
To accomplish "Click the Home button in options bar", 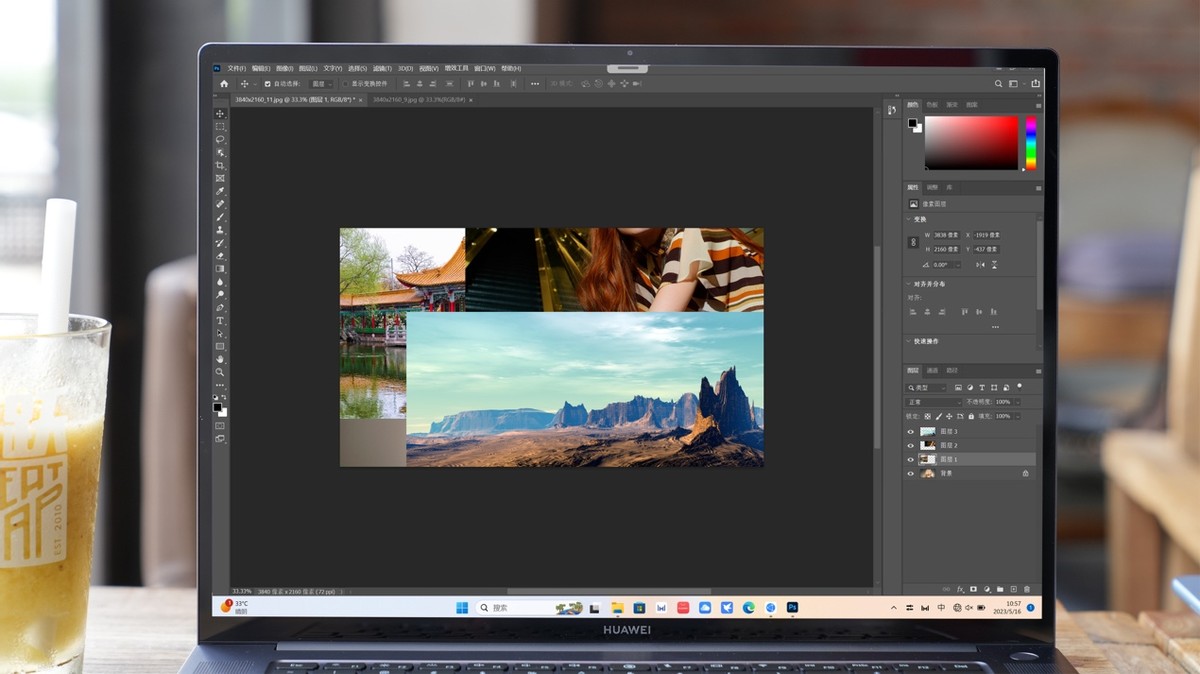I will [x=224, y=84].
